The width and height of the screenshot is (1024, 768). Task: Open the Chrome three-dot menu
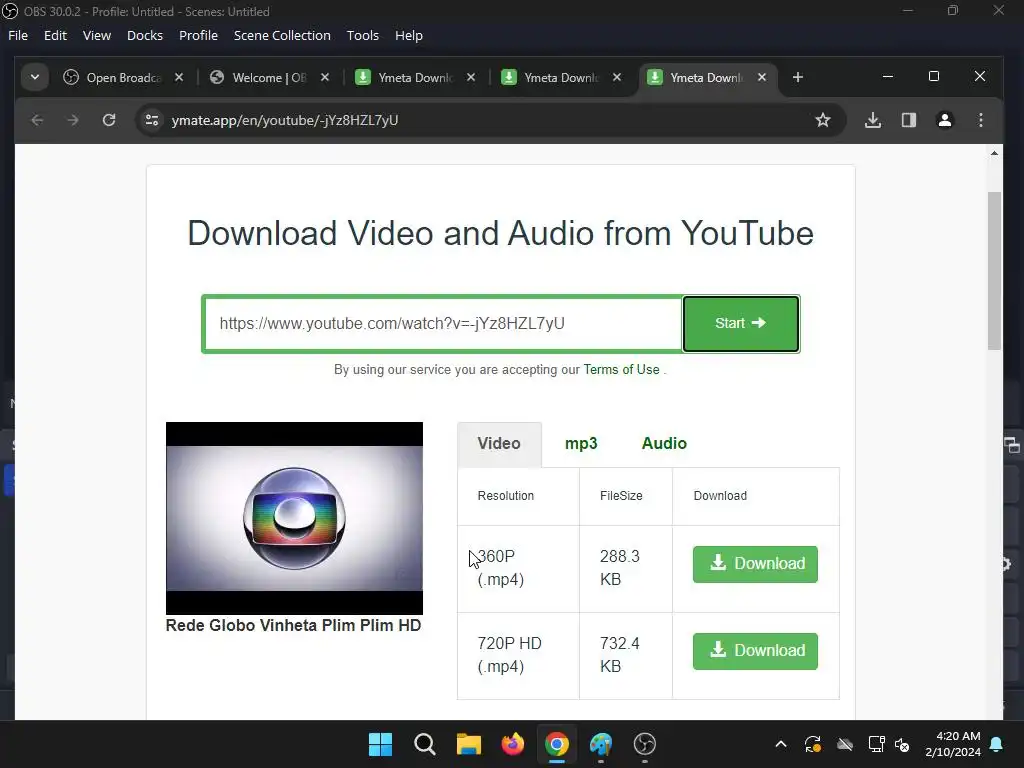[x=980, y=120]
